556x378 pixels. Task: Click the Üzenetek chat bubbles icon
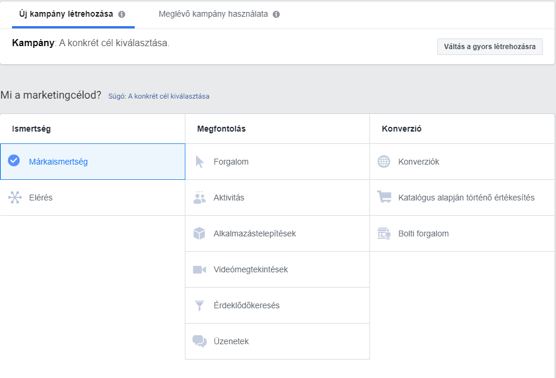(200, 341)
